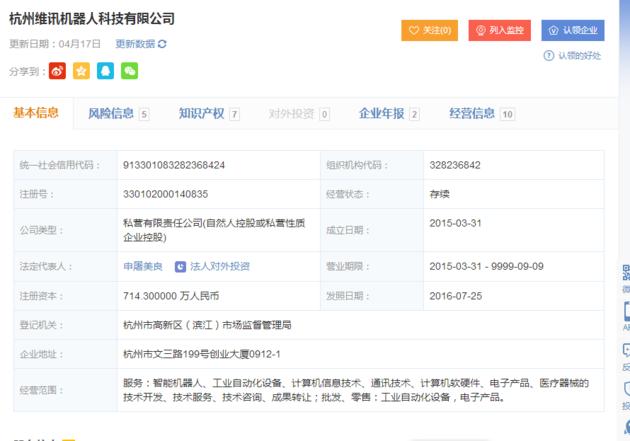Click the question mark icon near 认领的好处
The image size is (630, 441).
(x=548, y=56)
